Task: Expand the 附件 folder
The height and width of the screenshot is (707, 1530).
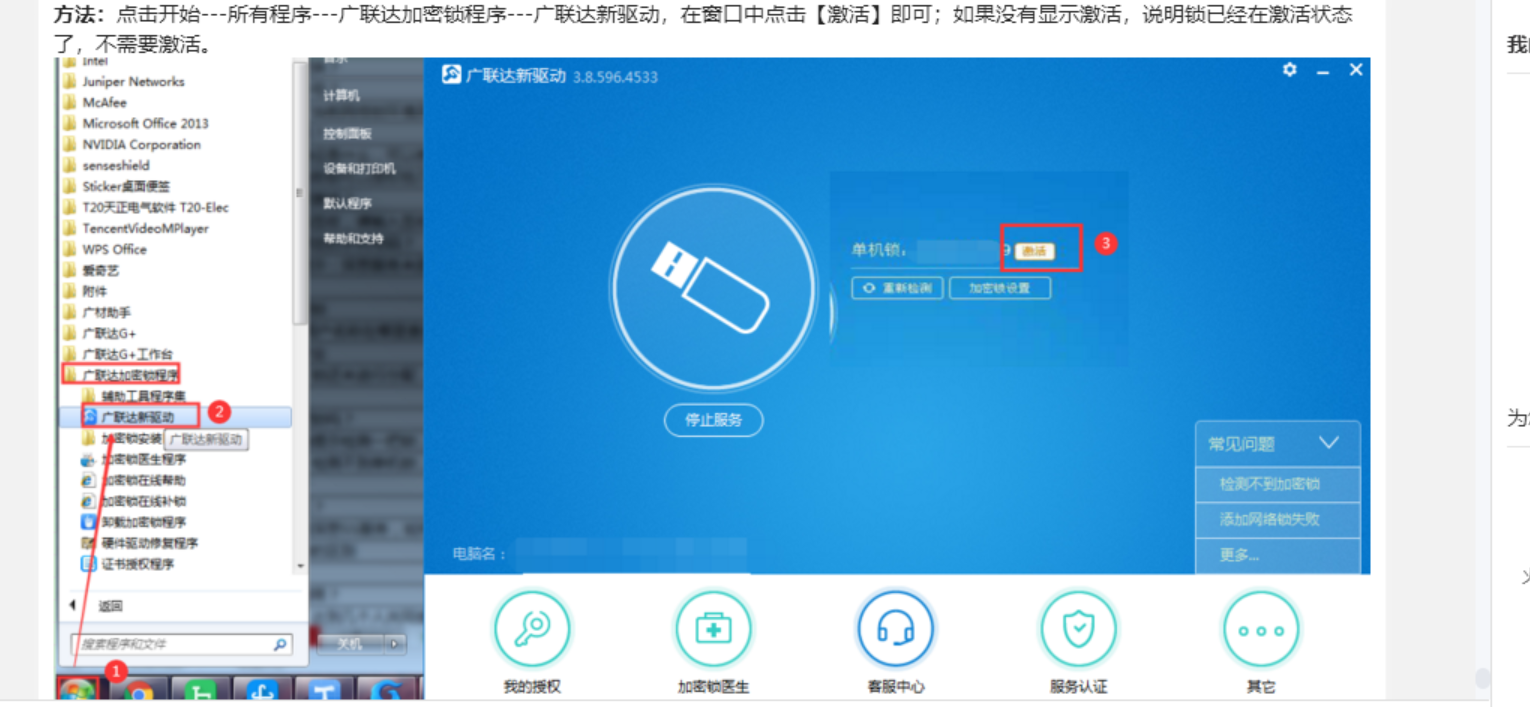Action: tap(84, 291)
